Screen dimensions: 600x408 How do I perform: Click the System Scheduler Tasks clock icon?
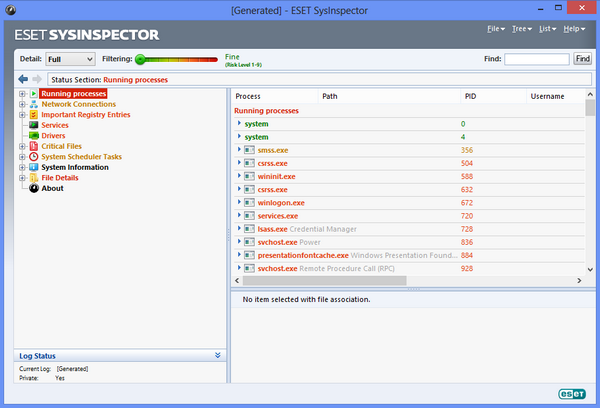(34, 157)
